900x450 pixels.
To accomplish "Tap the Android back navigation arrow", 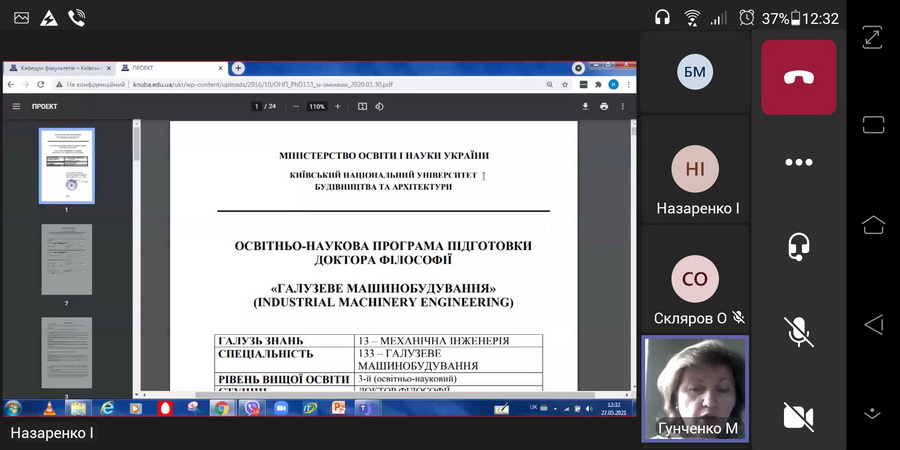I will [x=873, y=323].
